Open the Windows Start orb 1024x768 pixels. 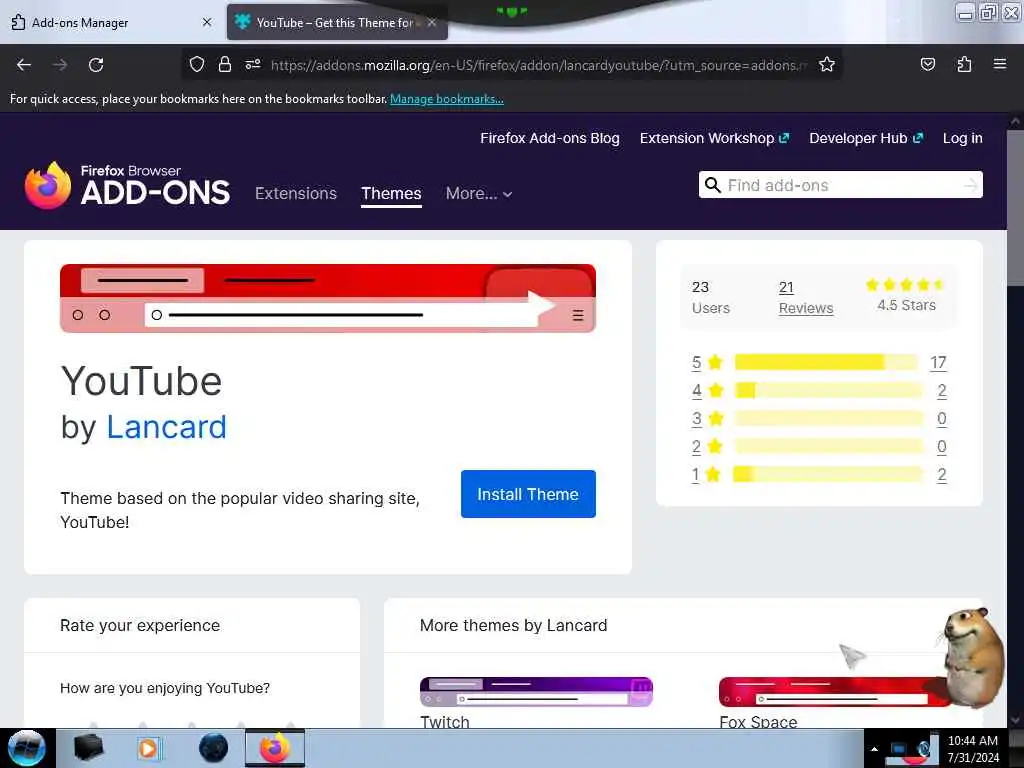(26, 748)
